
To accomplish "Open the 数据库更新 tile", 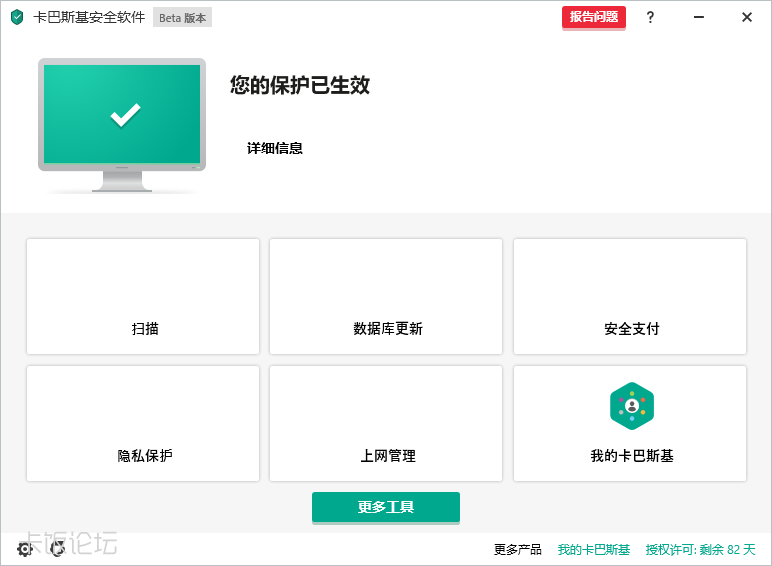I will 386,296.
